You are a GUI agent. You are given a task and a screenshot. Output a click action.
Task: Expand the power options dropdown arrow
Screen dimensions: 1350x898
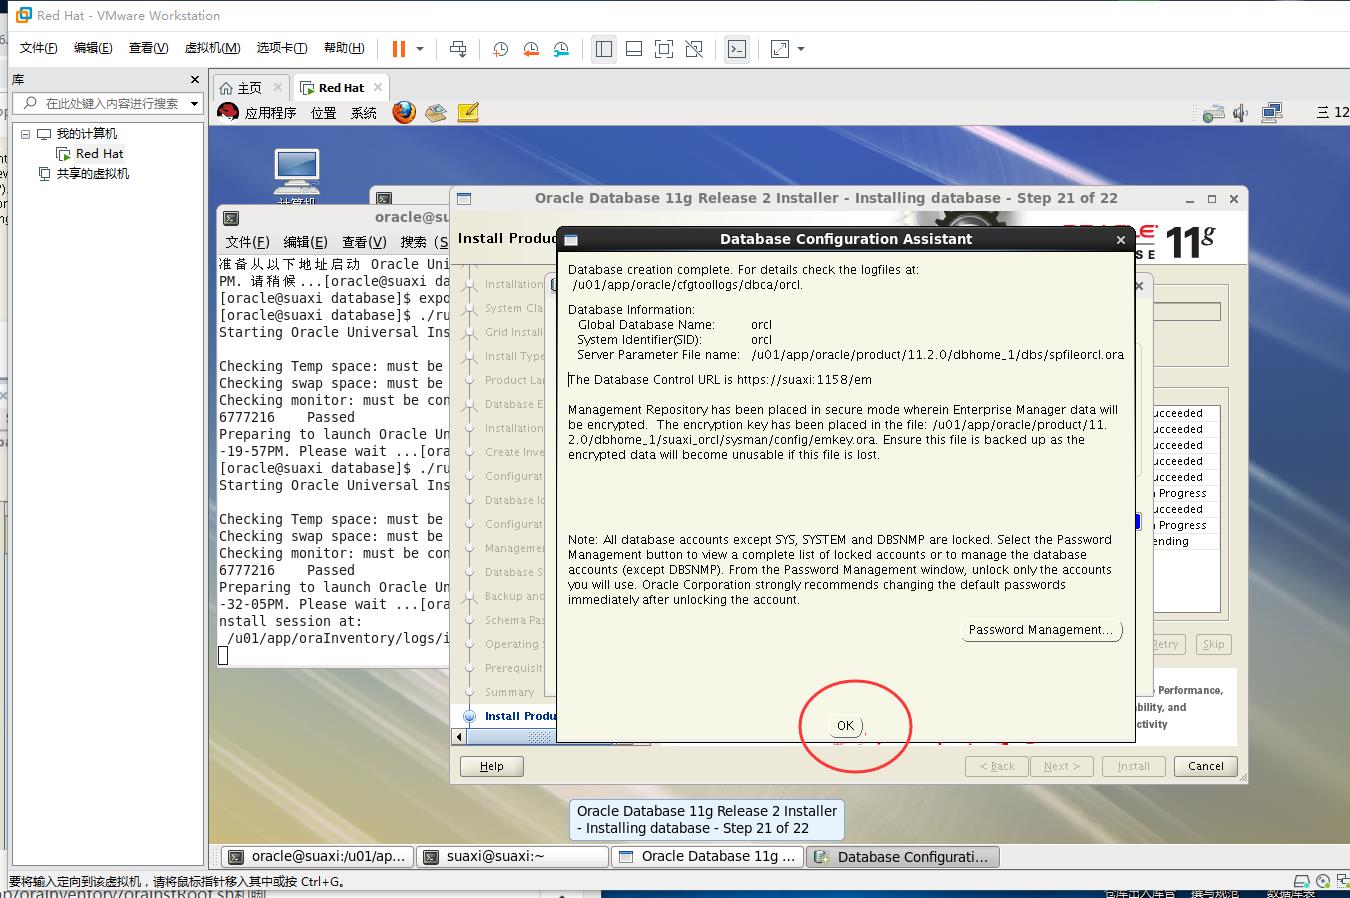point(420,49)
